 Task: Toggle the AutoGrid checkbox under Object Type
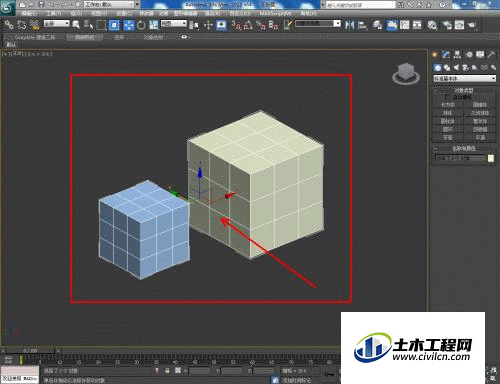(447, 97)
